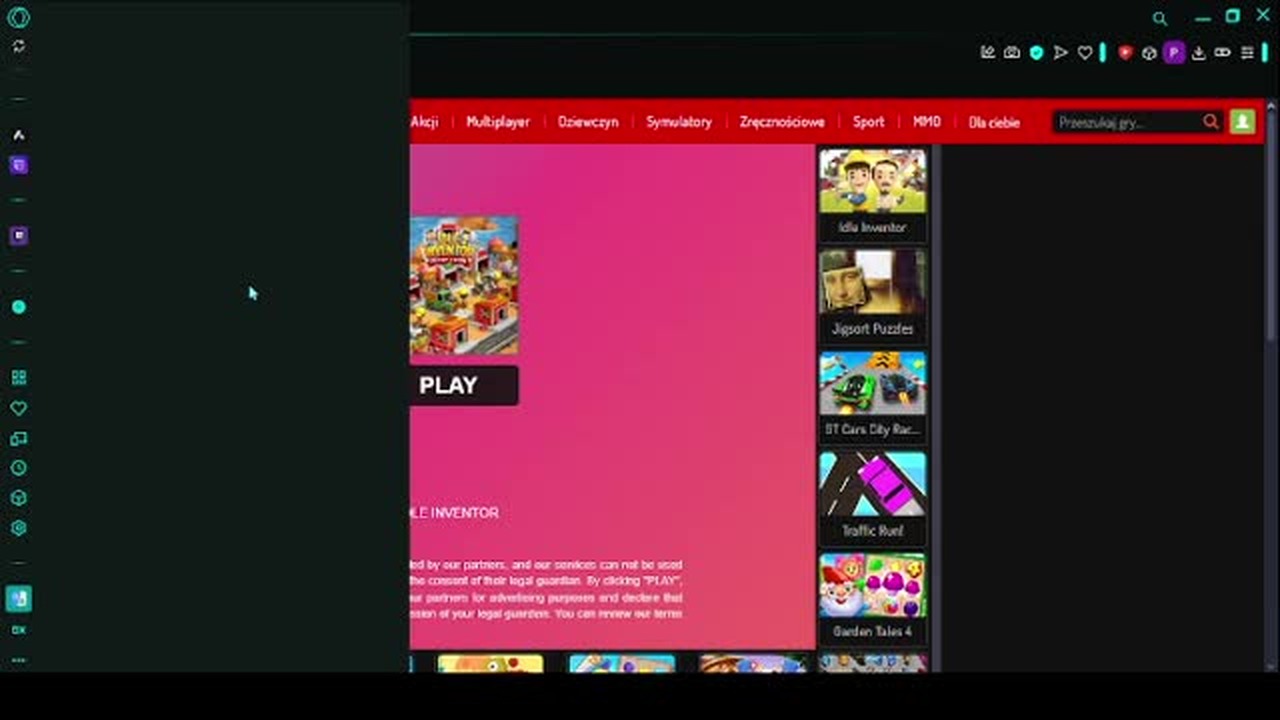The height and width of the screenshot is (720, 1280).
Task: Click the green user account button
Action: coord(1242,122)
